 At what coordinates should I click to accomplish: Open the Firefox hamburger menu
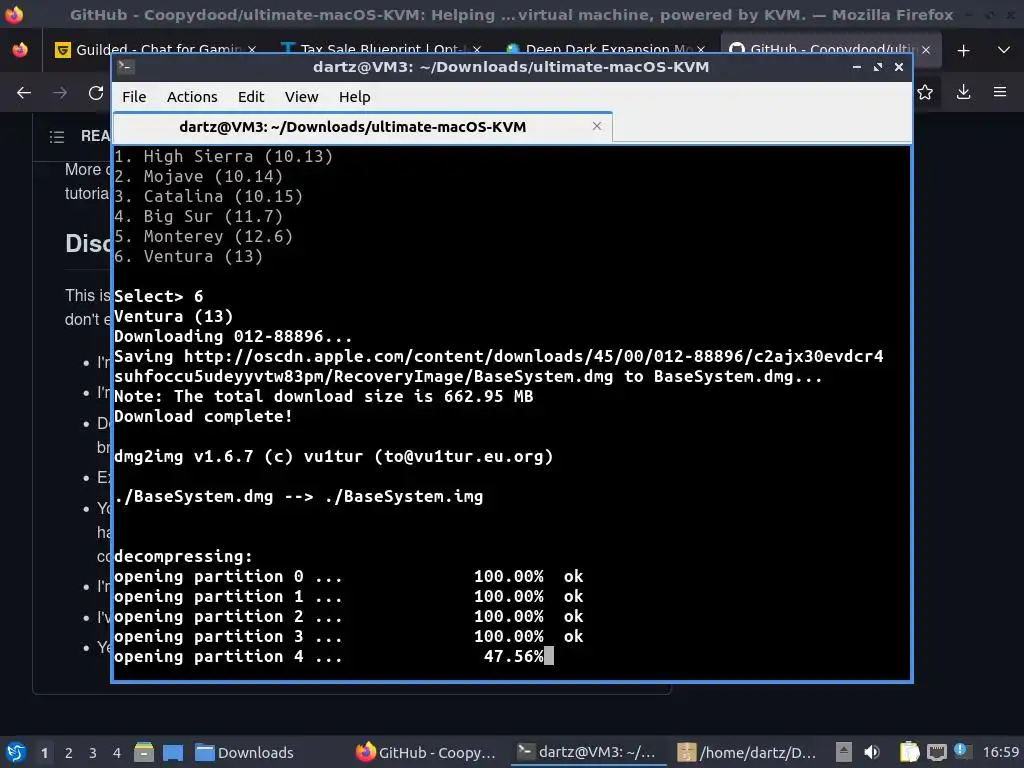tap(1000, 93)
